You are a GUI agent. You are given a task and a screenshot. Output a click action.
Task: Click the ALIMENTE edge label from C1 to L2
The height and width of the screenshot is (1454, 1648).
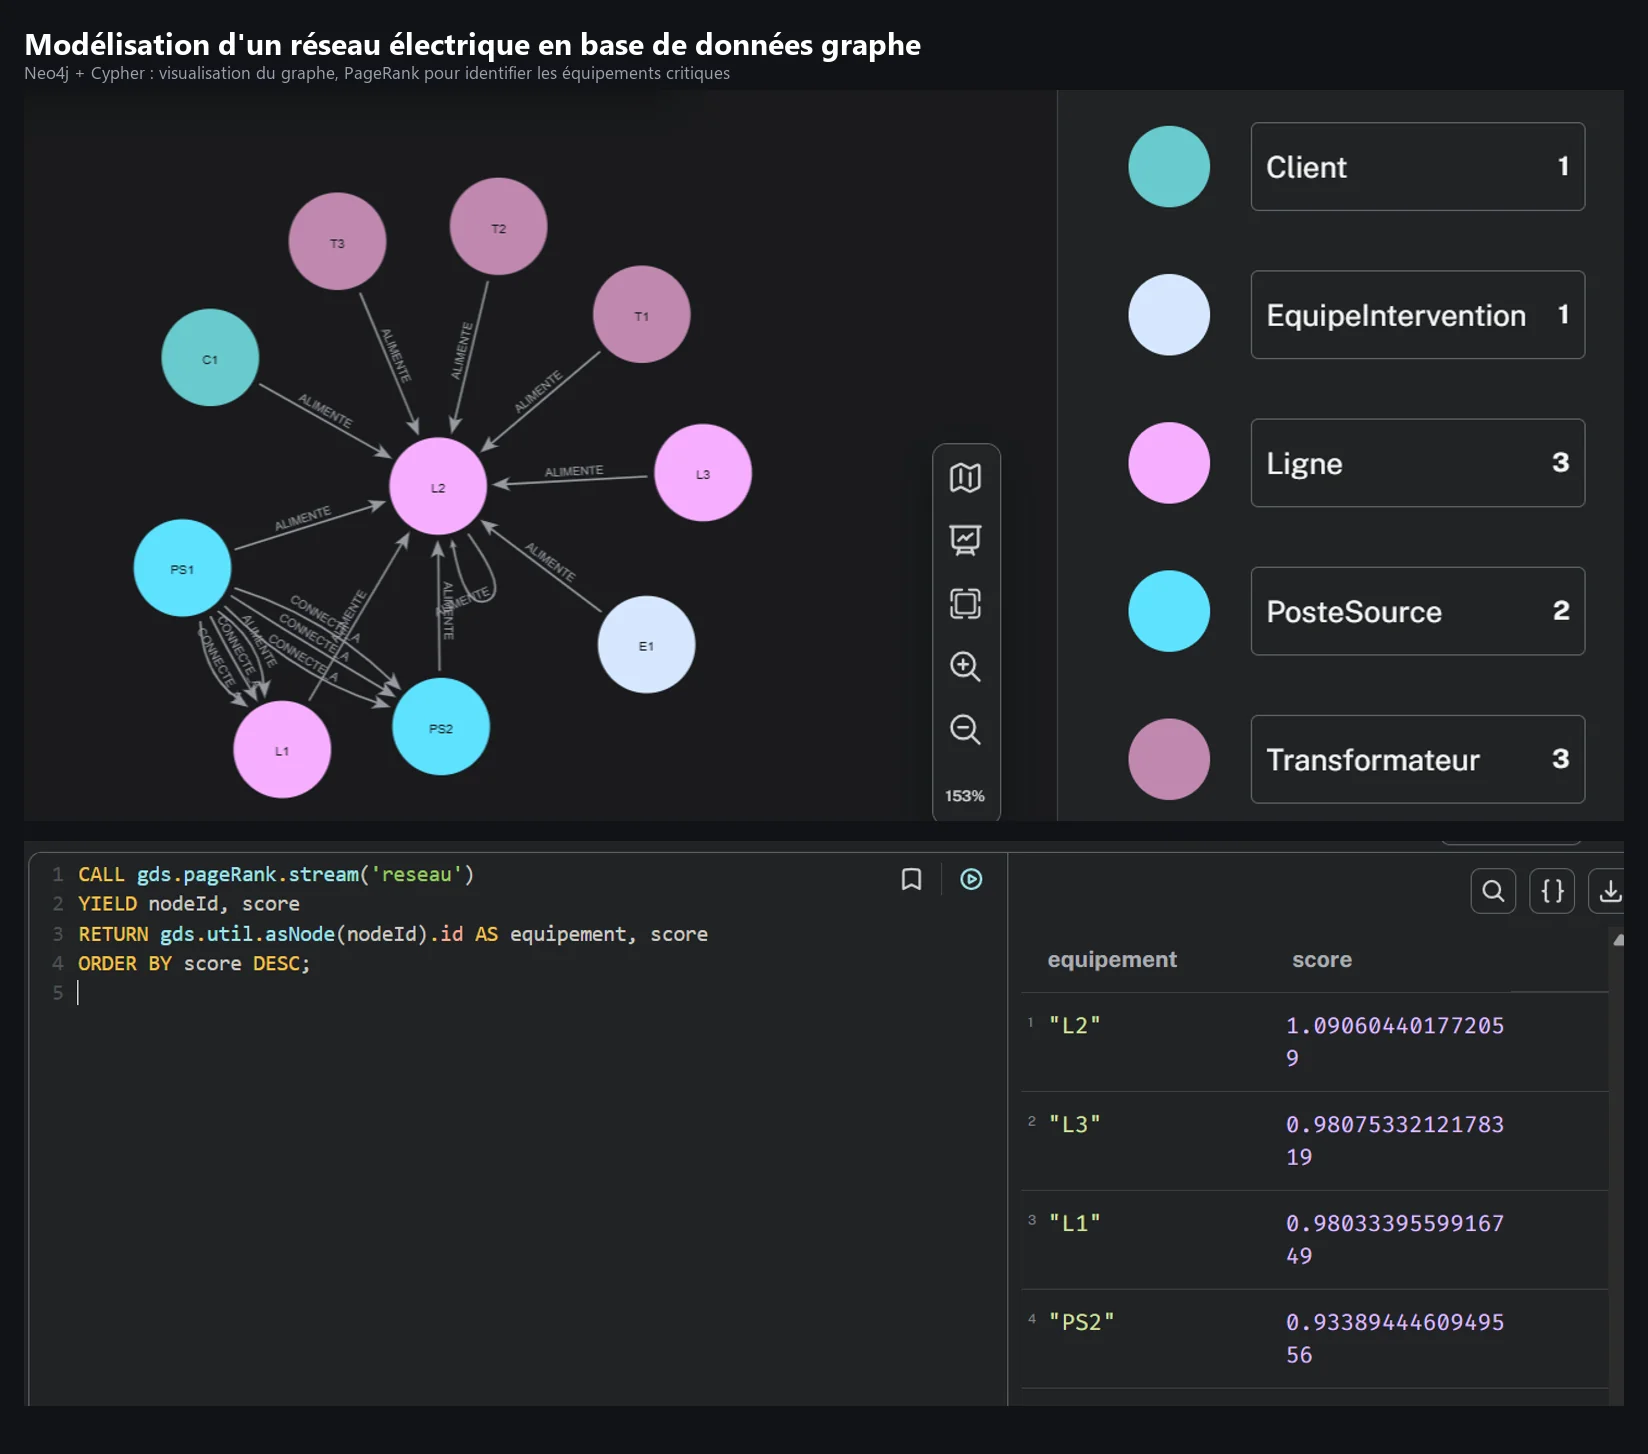coord(326,411)
